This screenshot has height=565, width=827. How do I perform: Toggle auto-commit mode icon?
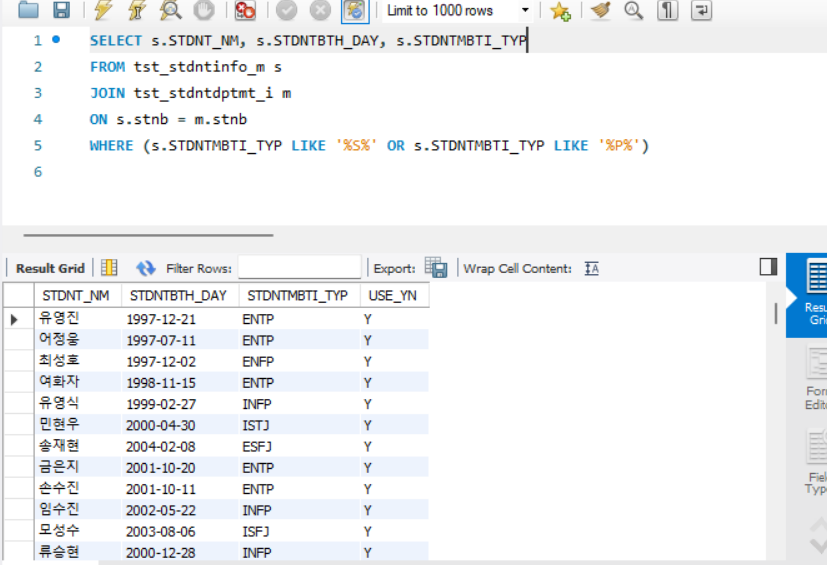pos(354,10)
